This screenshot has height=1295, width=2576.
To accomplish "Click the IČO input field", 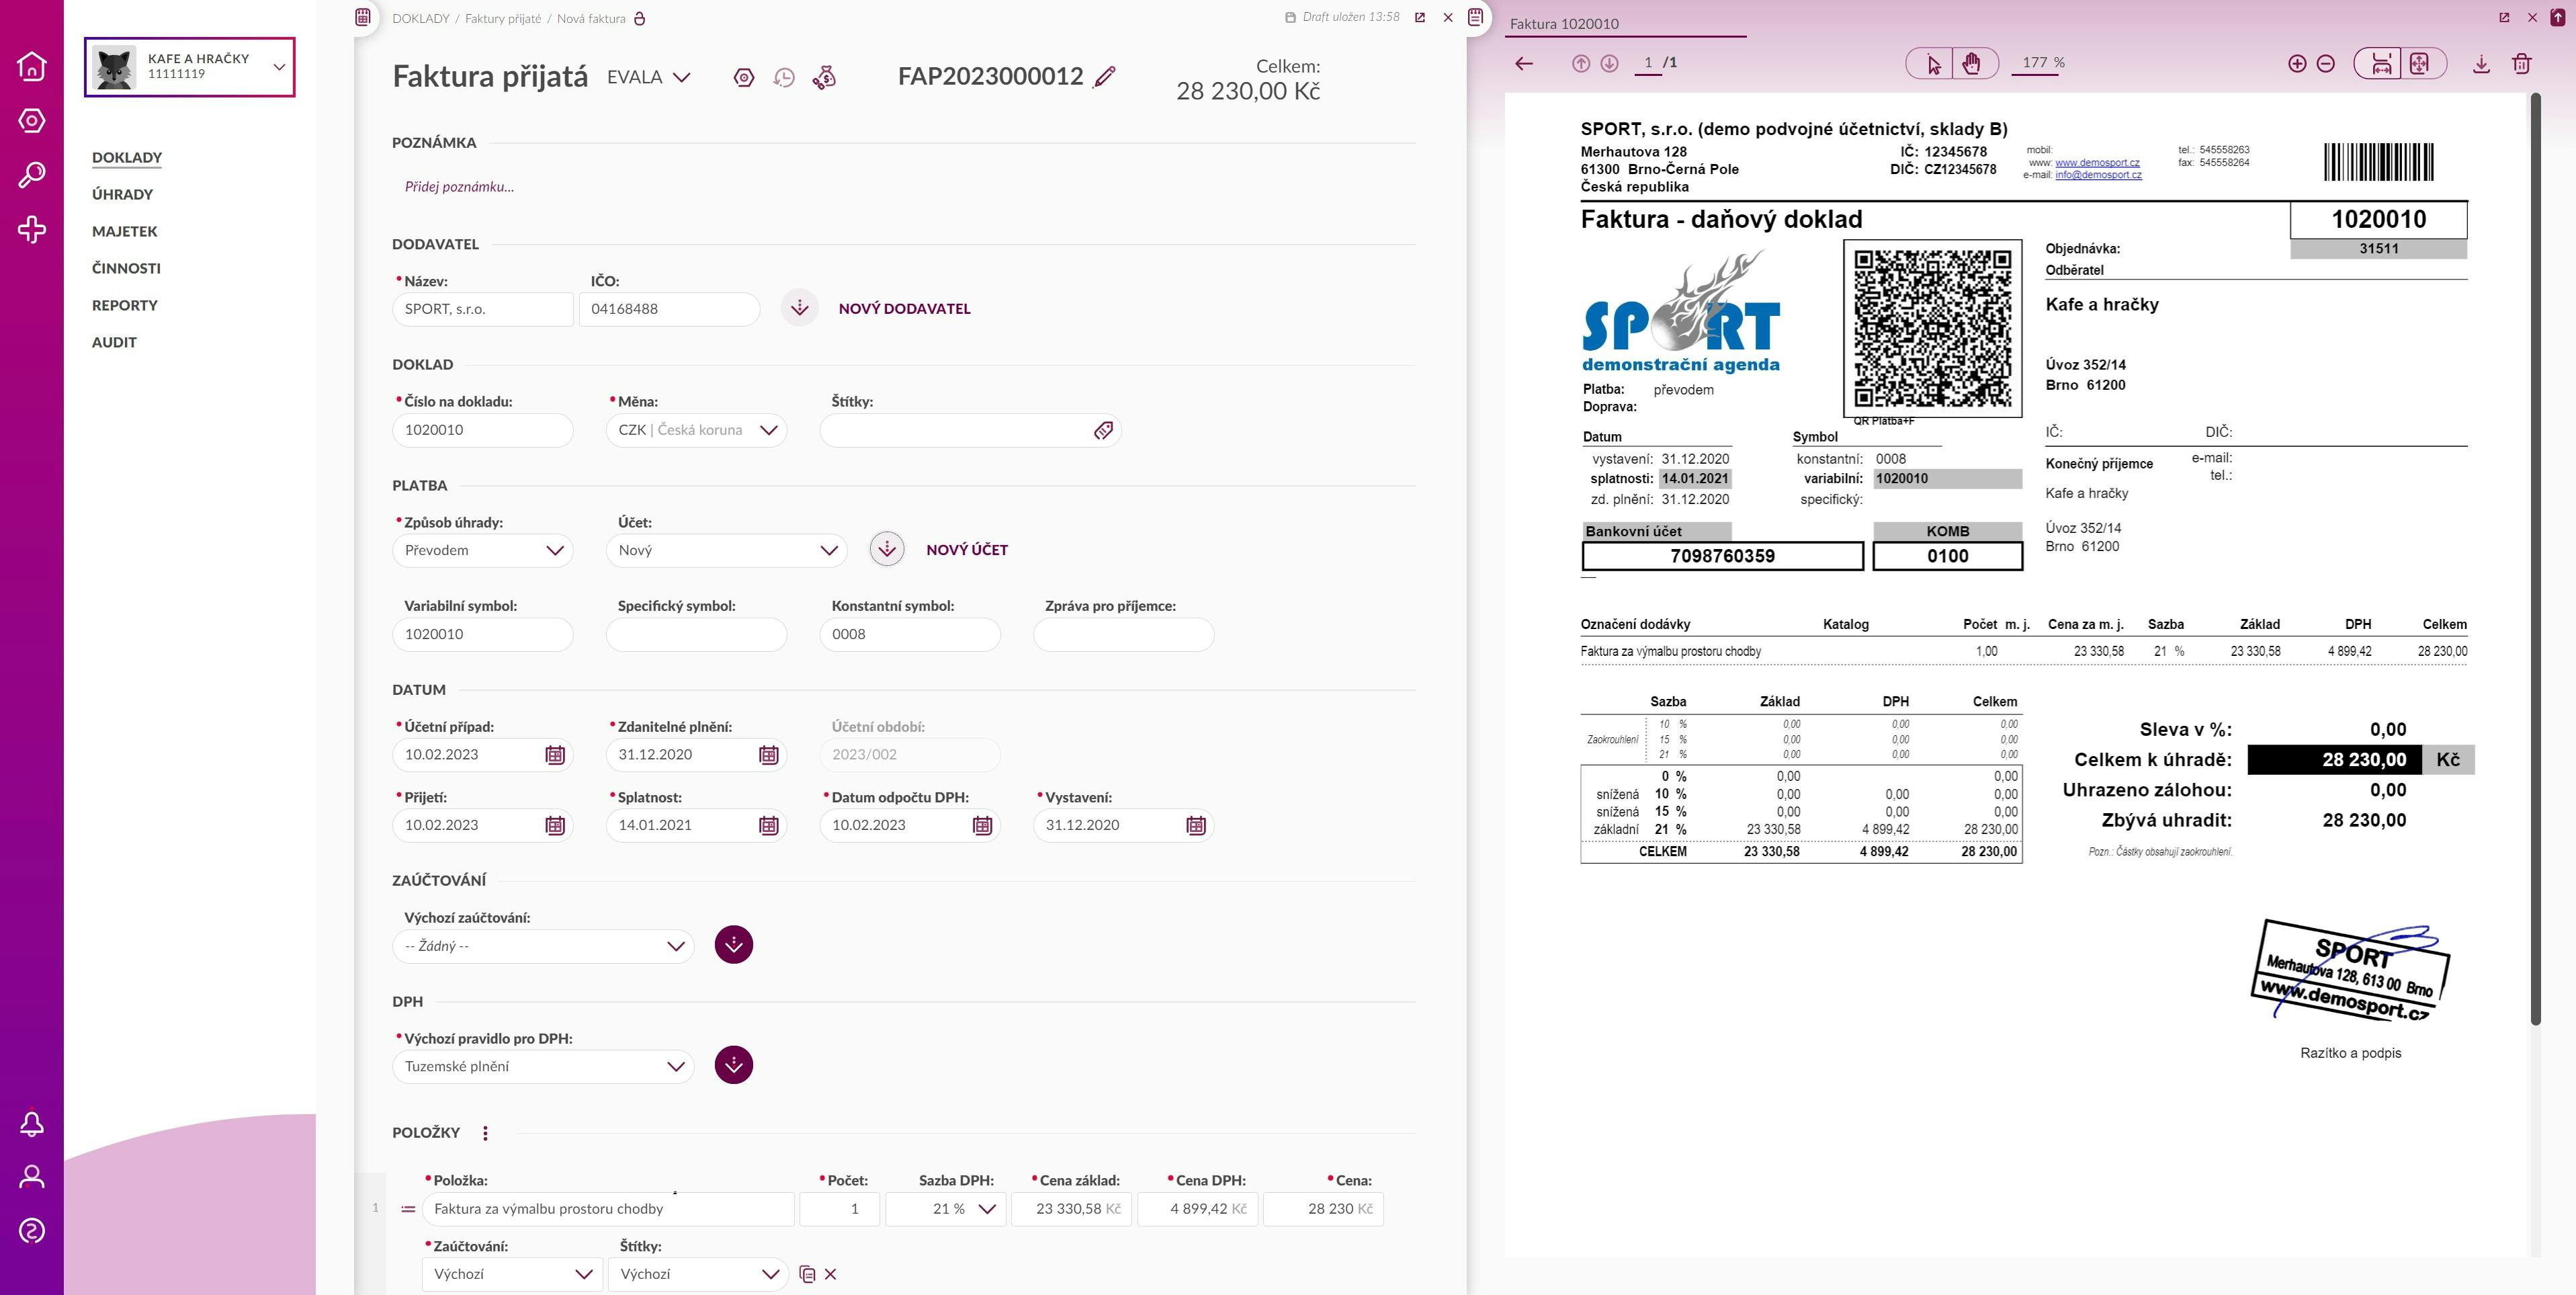I will [x=669, y=309].
